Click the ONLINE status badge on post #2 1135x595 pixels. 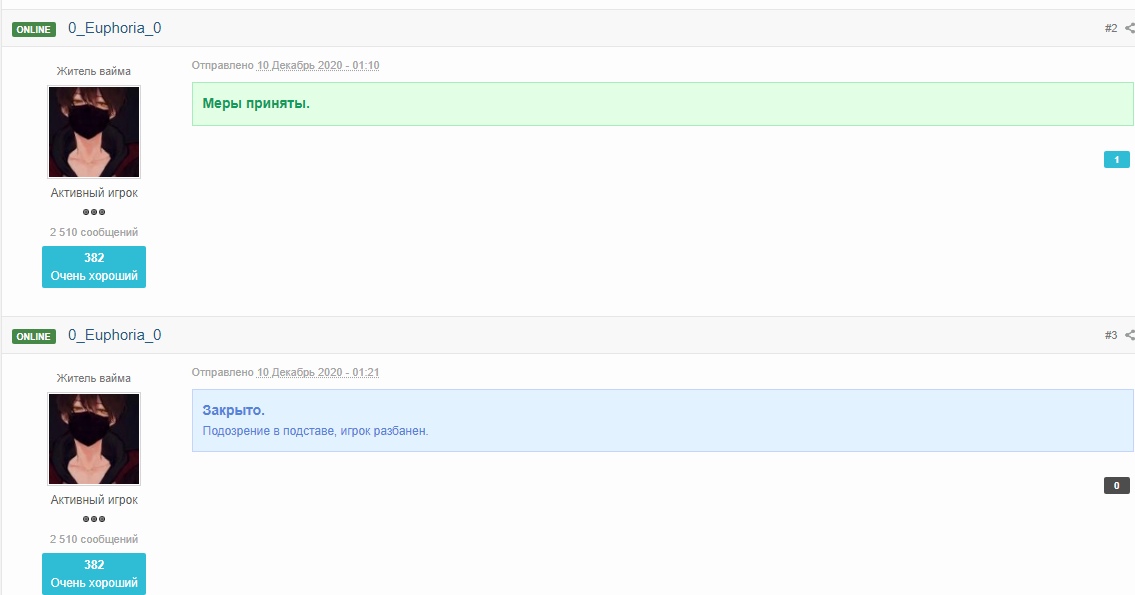click(x=34, y=30)
